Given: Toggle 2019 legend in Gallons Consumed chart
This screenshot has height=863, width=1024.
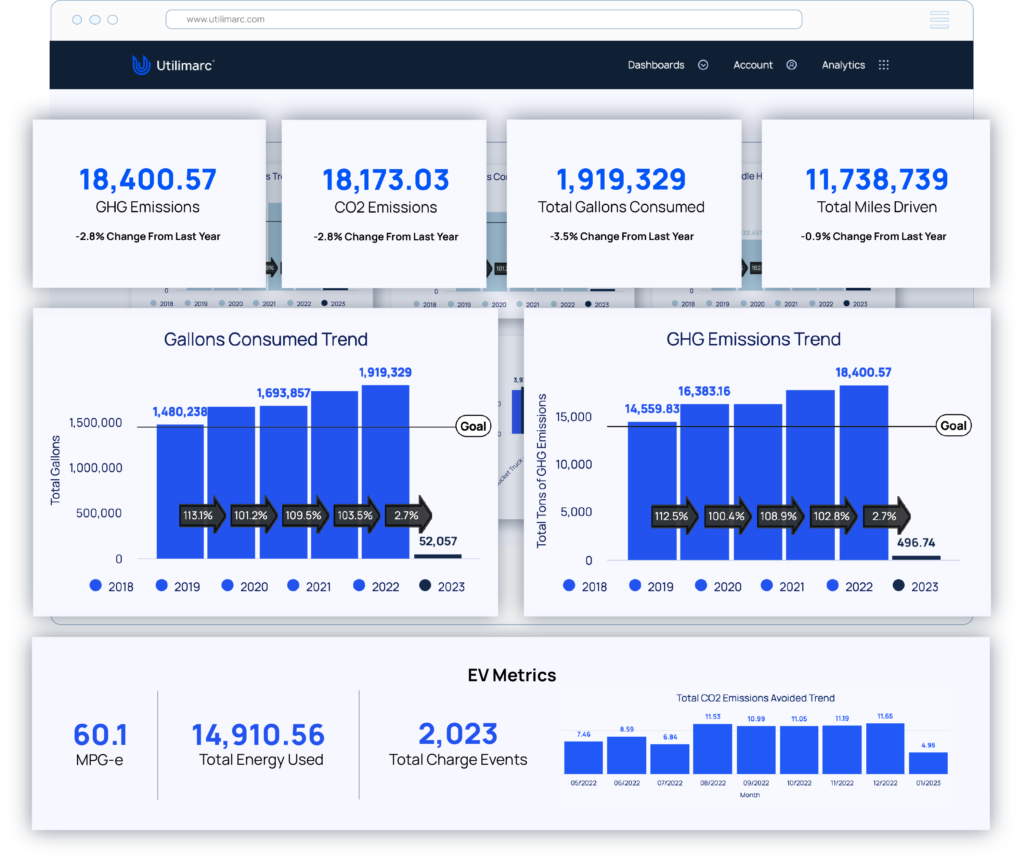Looking at the screenshot, I should click(x=178, y=586).
